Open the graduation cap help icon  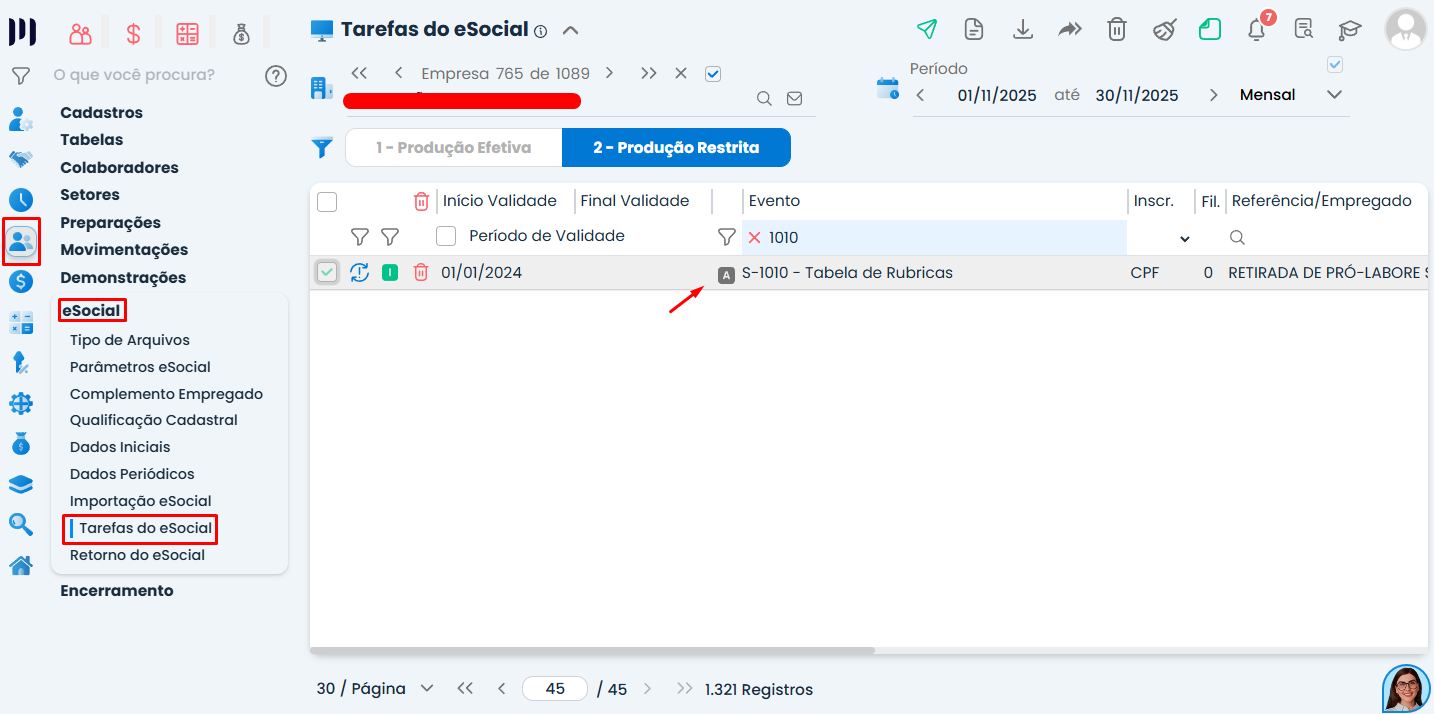pyautogui.click(x=1350, y=29)
